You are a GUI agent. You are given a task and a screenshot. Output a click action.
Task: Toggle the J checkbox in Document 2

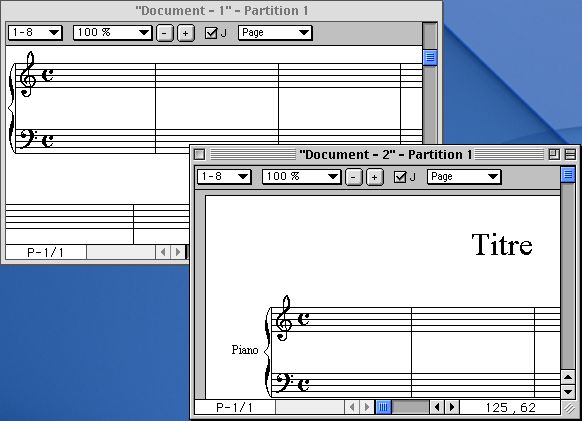coord(400,177)
